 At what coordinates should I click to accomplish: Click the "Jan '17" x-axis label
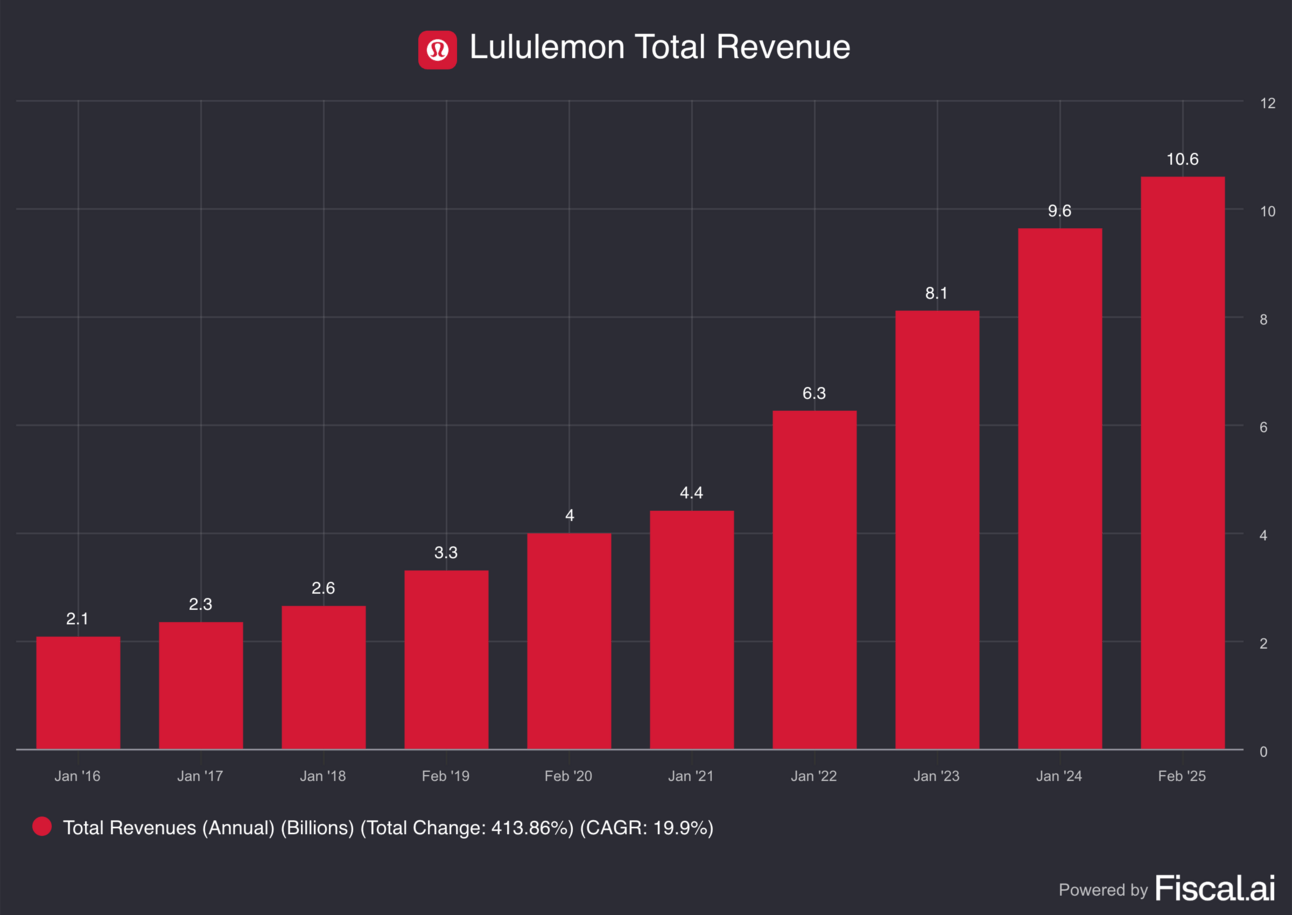[201, 776]
